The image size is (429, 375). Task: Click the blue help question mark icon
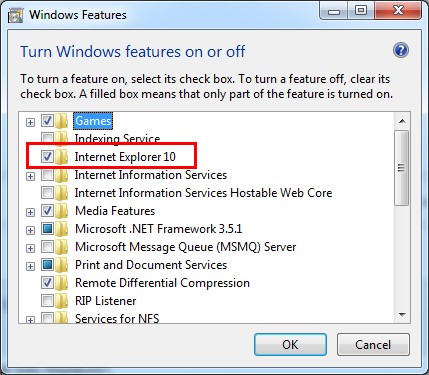(400, 51)
